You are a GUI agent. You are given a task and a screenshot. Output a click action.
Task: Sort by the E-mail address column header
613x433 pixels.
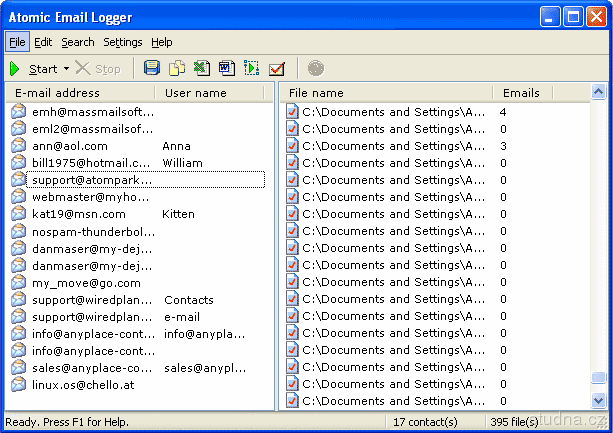[58, 93]
